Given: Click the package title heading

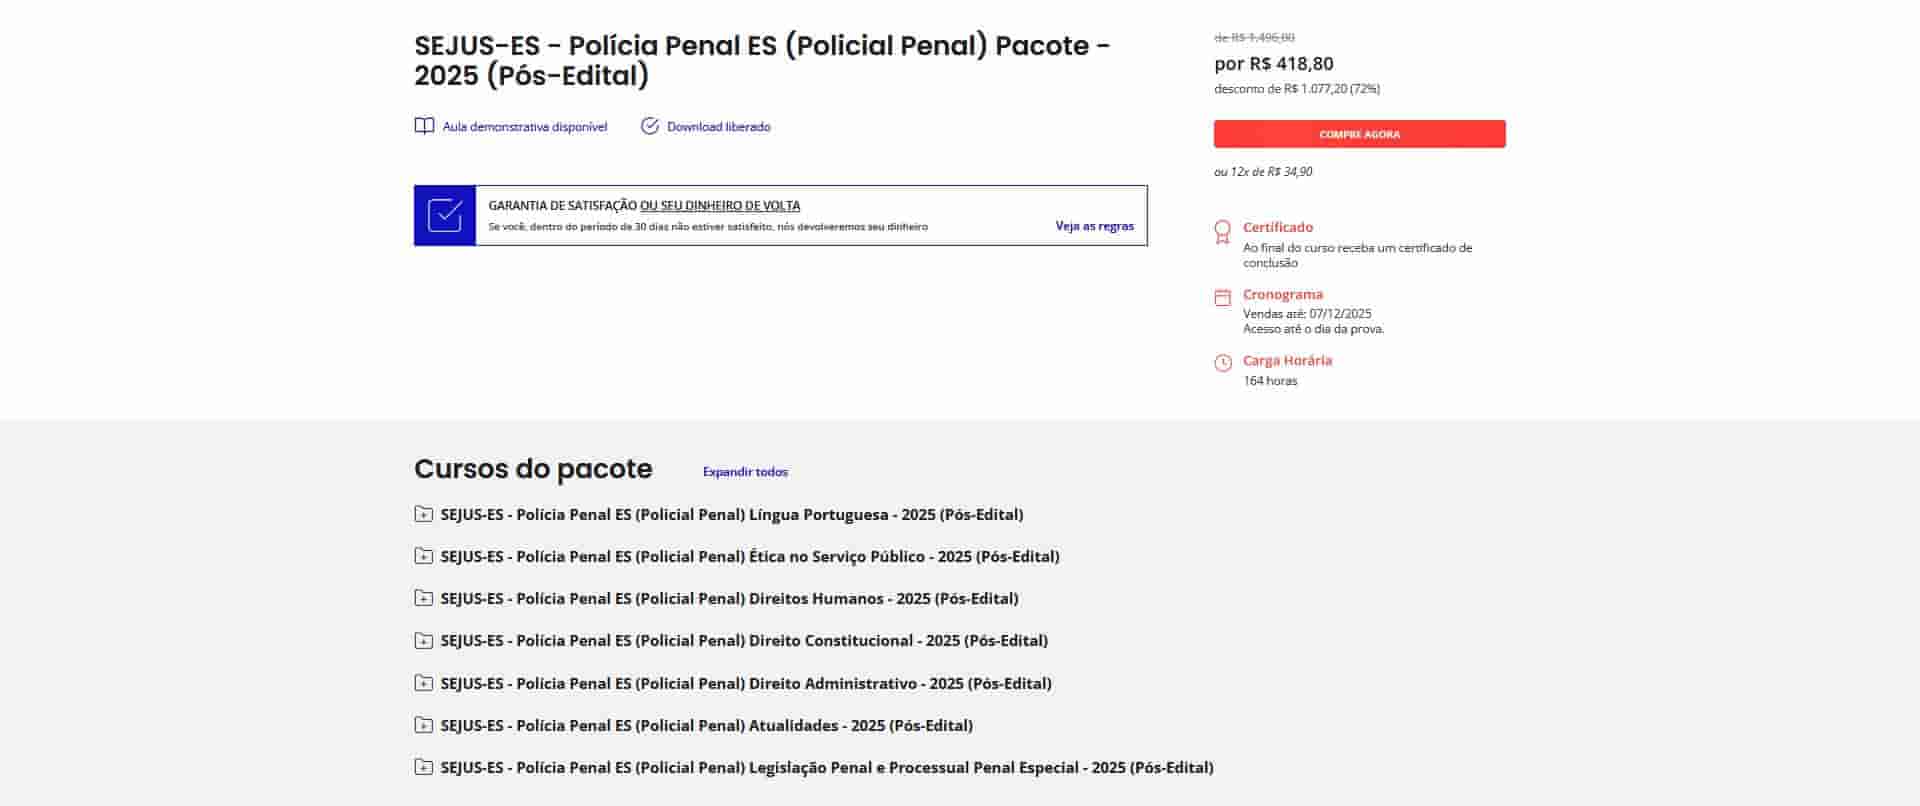Looking at the screenshot, I should point(762,60).
